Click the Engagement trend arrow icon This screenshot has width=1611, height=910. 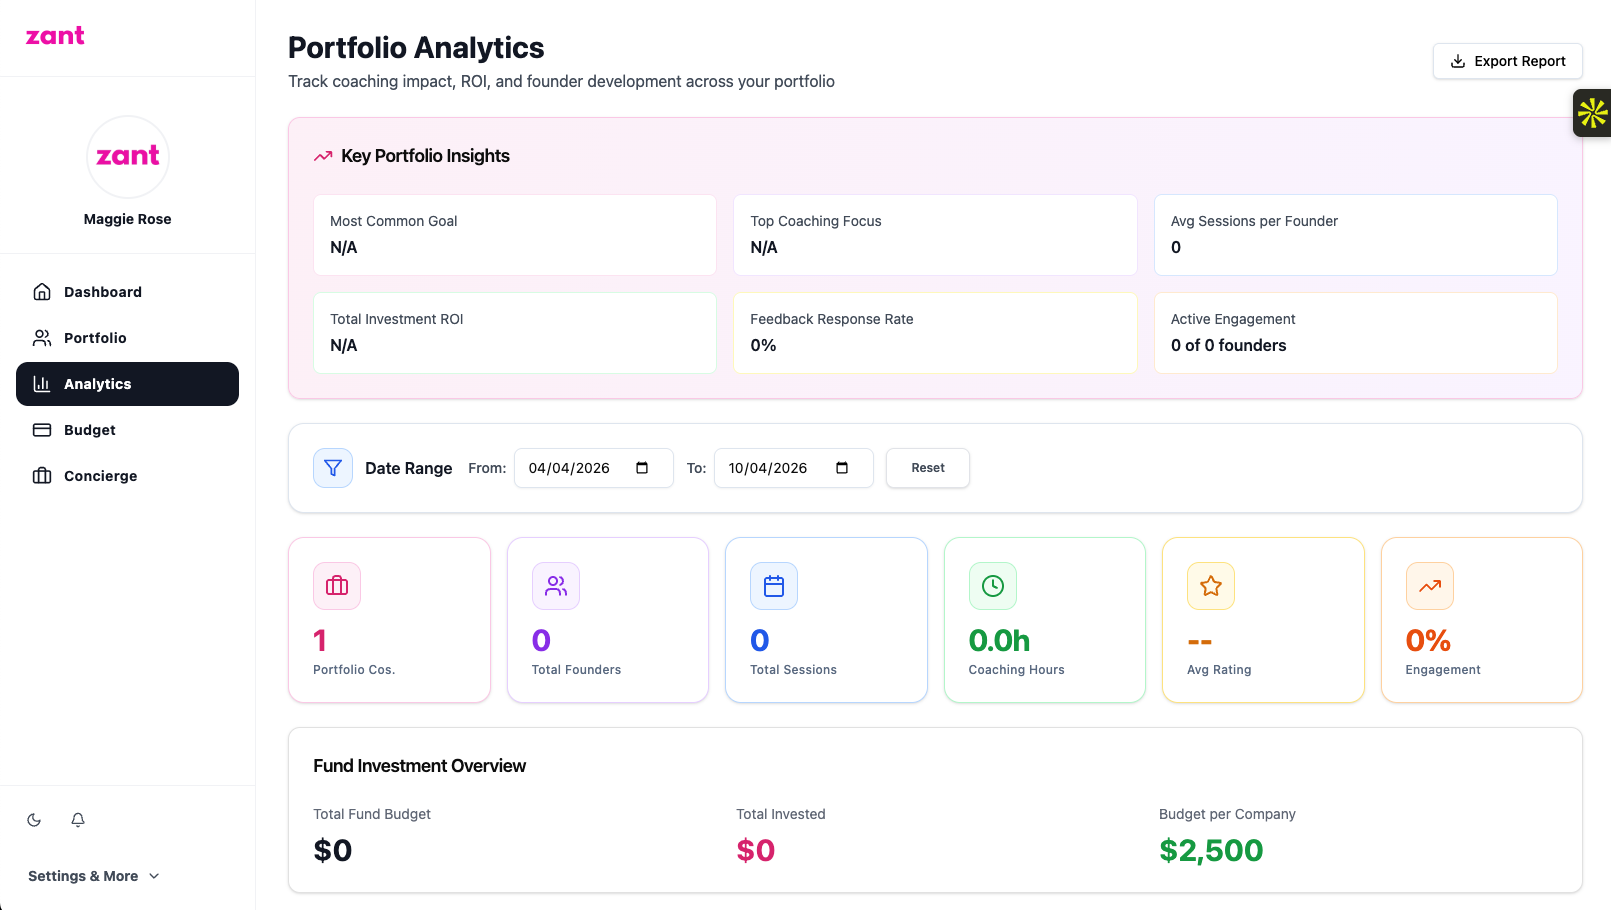[x=1430, y=586]
